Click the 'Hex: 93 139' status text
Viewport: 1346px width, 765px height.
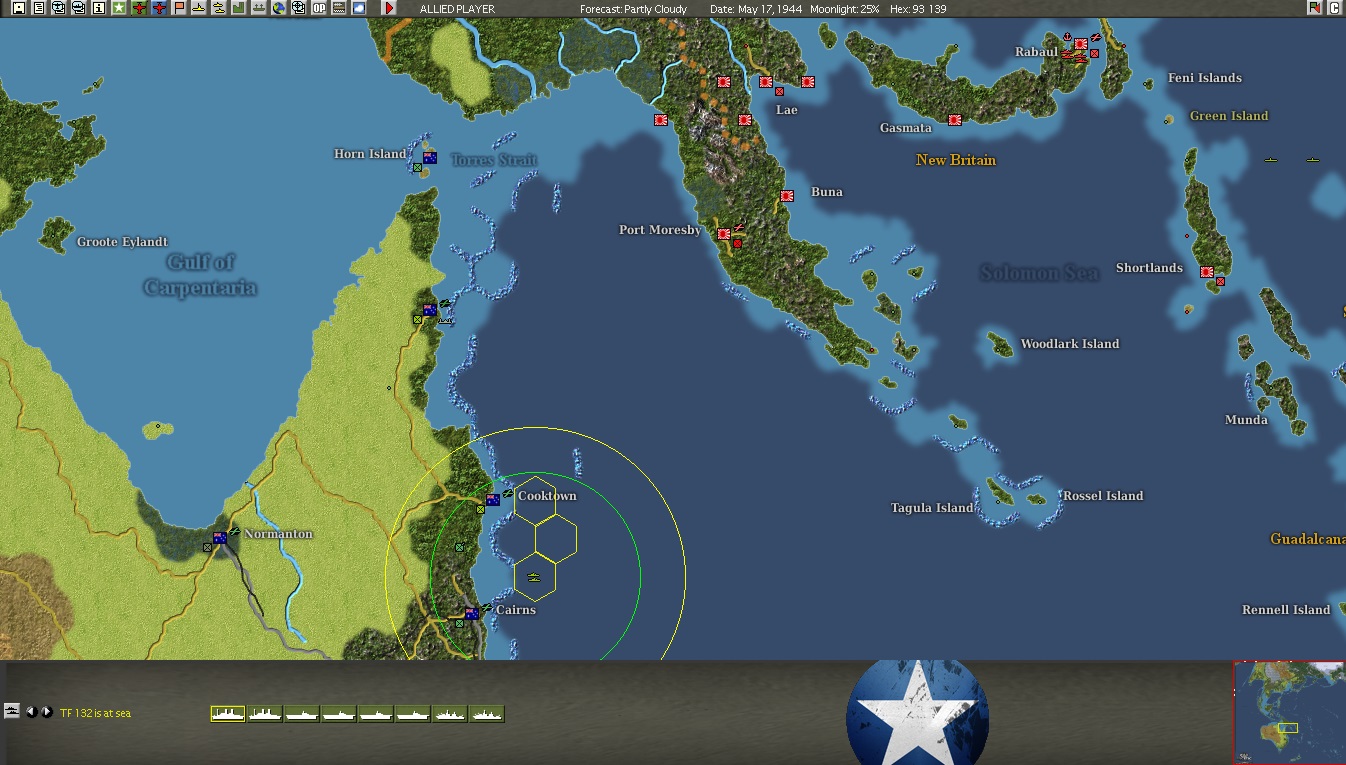click(x=919, y=9)
